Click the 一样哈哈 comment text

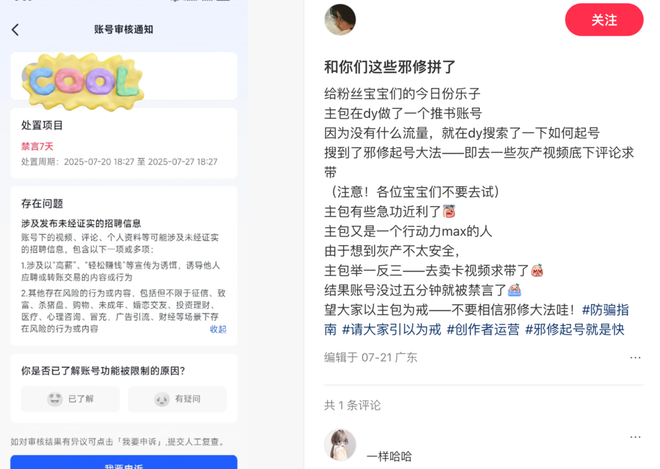click(389, 456)
